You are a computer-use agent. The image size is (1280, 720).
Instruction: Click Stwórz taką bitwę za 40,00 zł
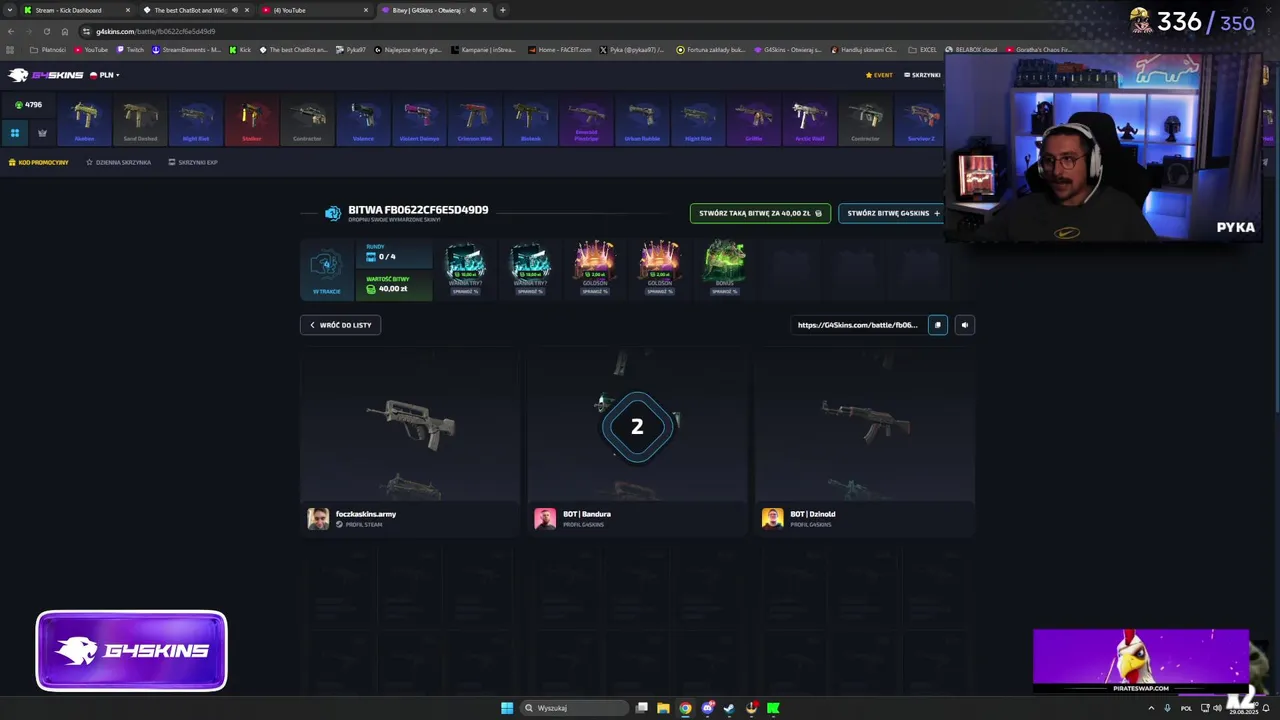click(760, 213)
